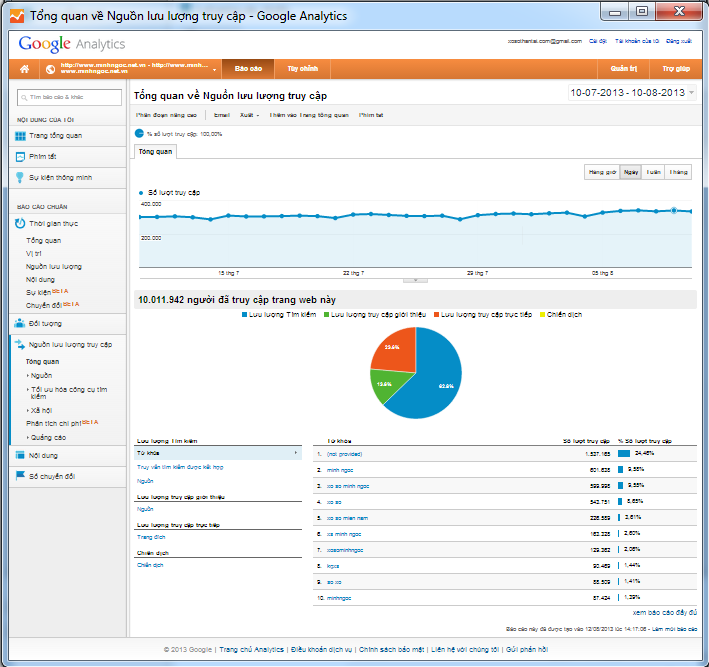Viewport: 709px width, 667px height.
Task: Switch chart to Ngày view
Action: pos(631,172)
